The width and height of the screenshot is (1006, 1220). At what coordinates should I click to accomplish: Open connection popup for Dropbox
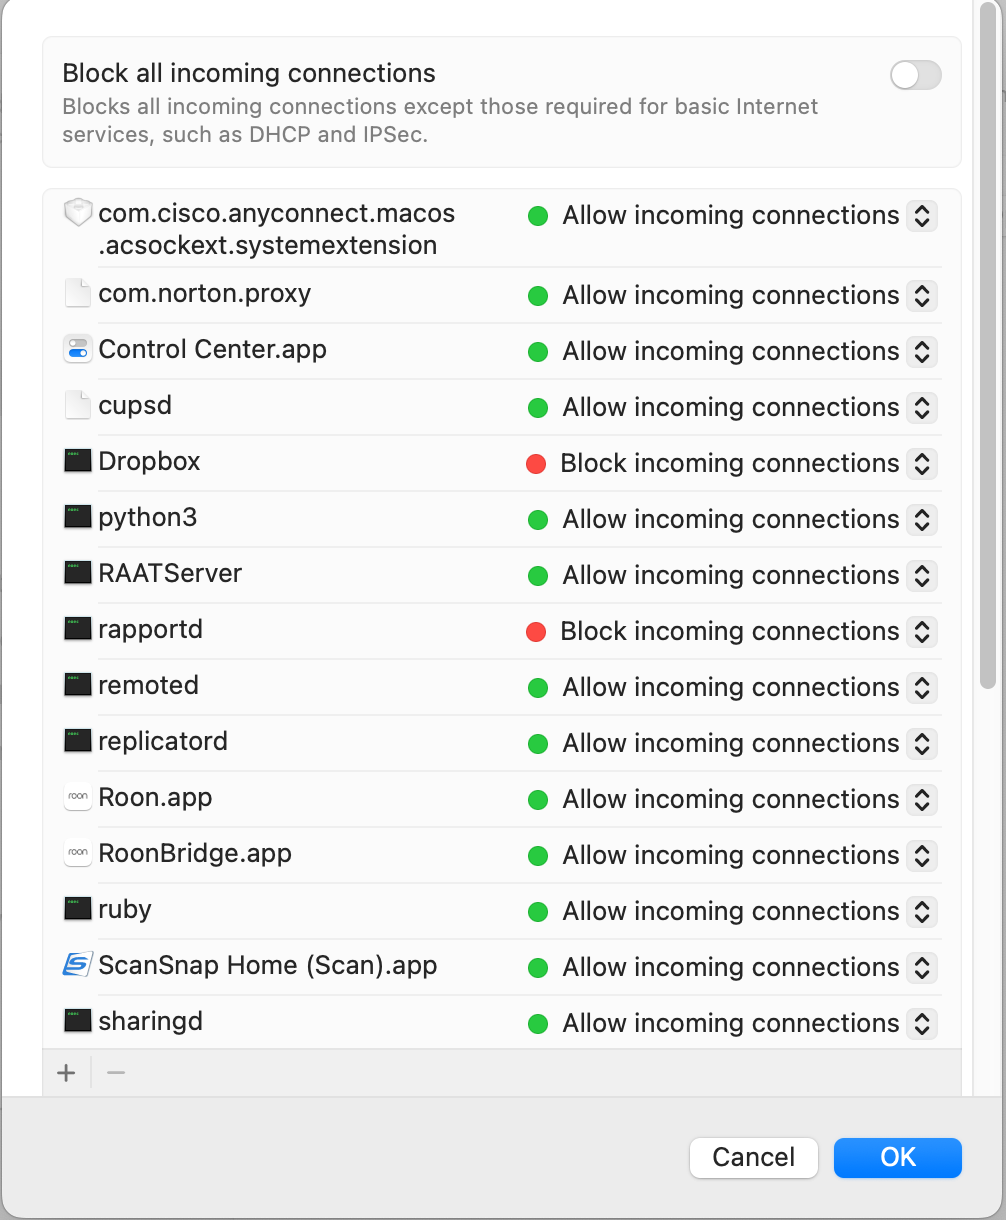(x=922, y=463)
